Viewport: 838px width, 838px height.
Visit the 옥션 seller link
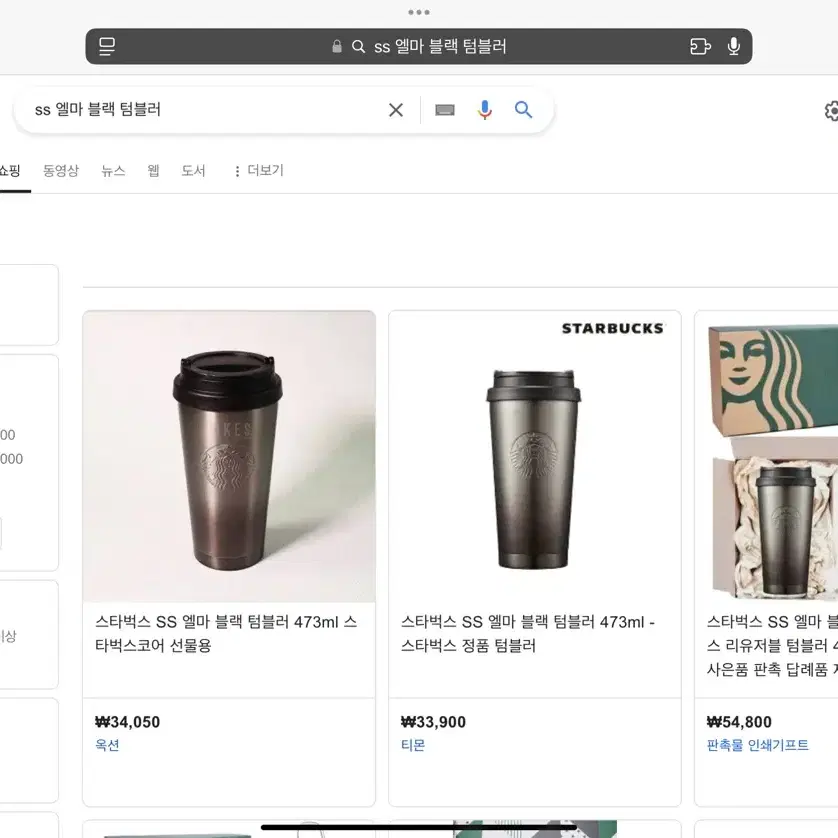pos(107,745)
